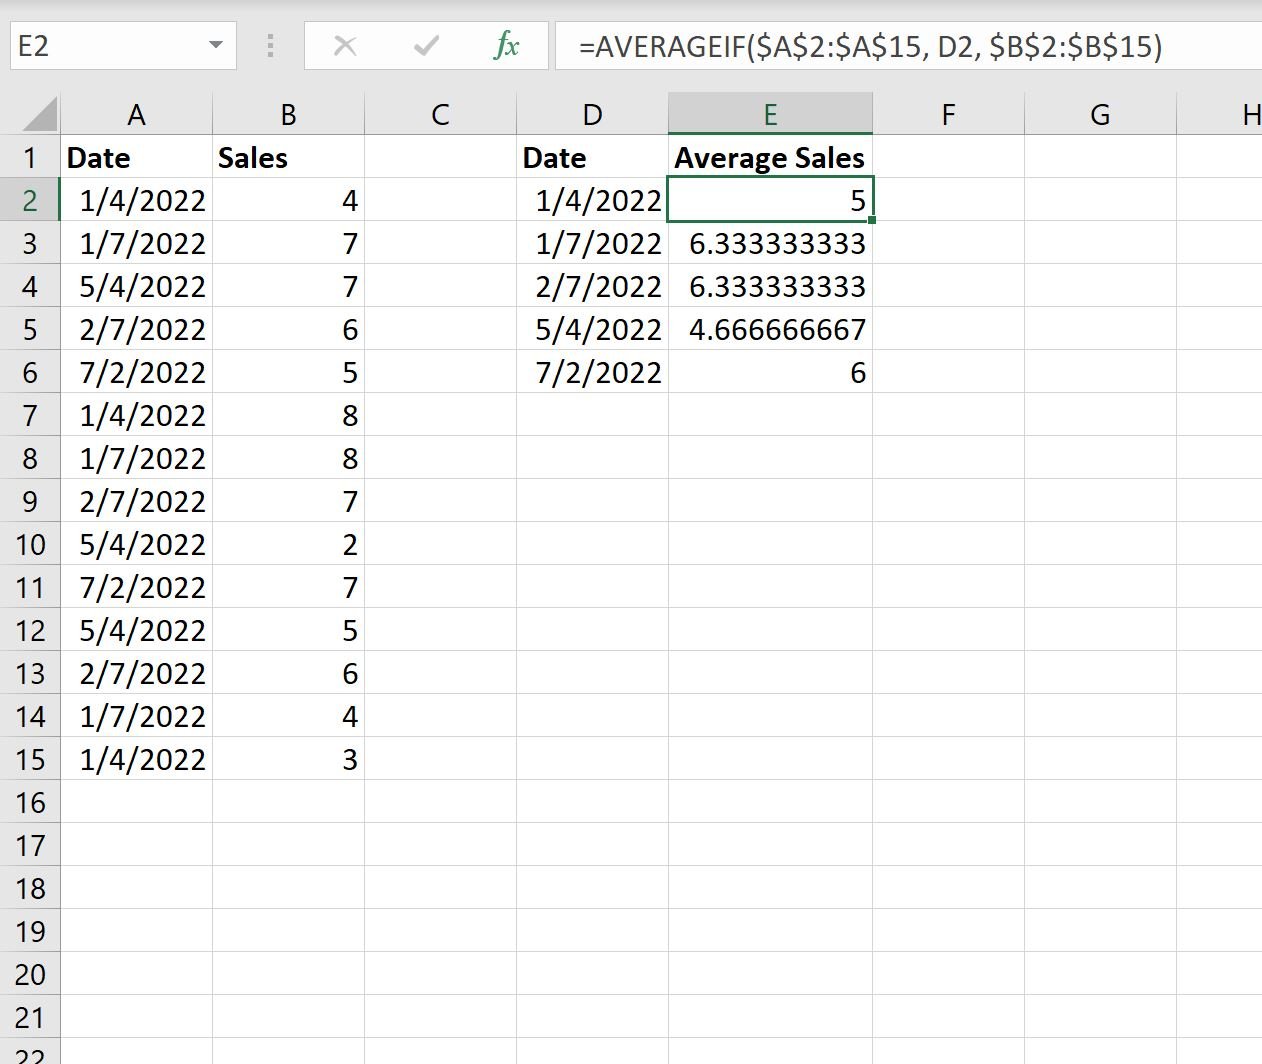Click the Select All corner triangle
1262x1064 pixels.
[40, 114]
